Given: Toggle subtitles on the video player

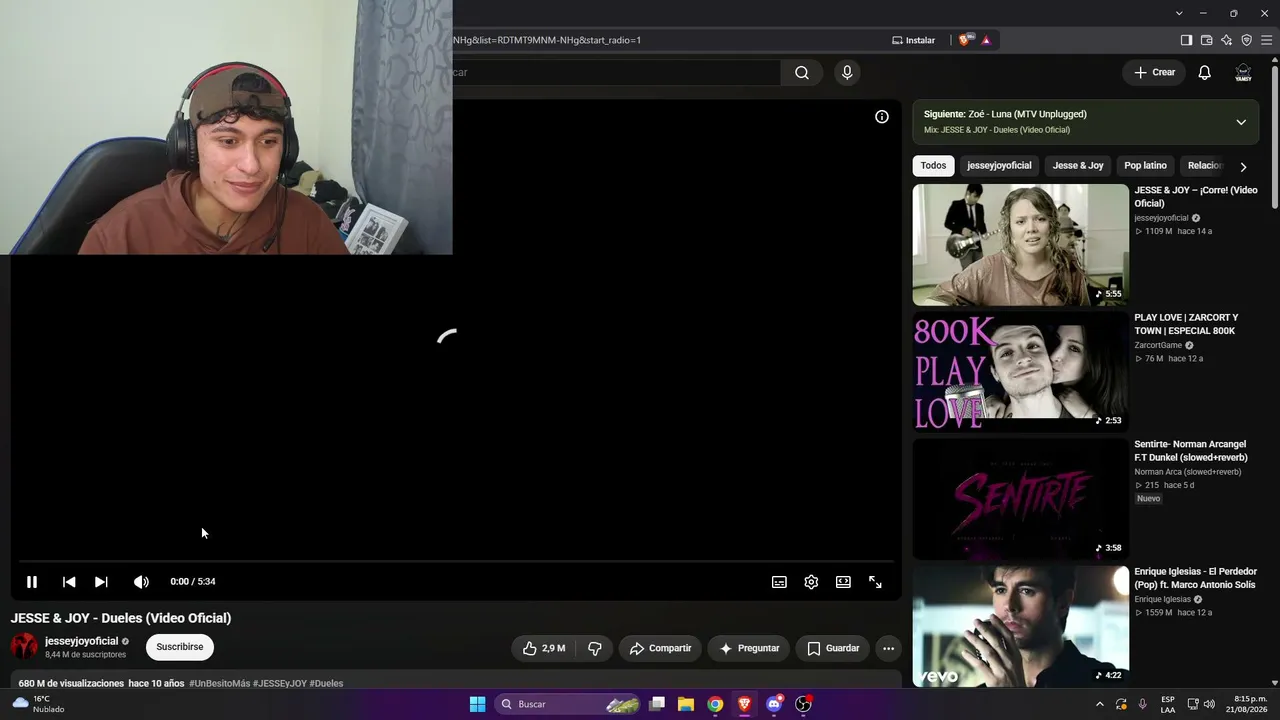Looking at the screenshot, I should (x=779, y=582).
